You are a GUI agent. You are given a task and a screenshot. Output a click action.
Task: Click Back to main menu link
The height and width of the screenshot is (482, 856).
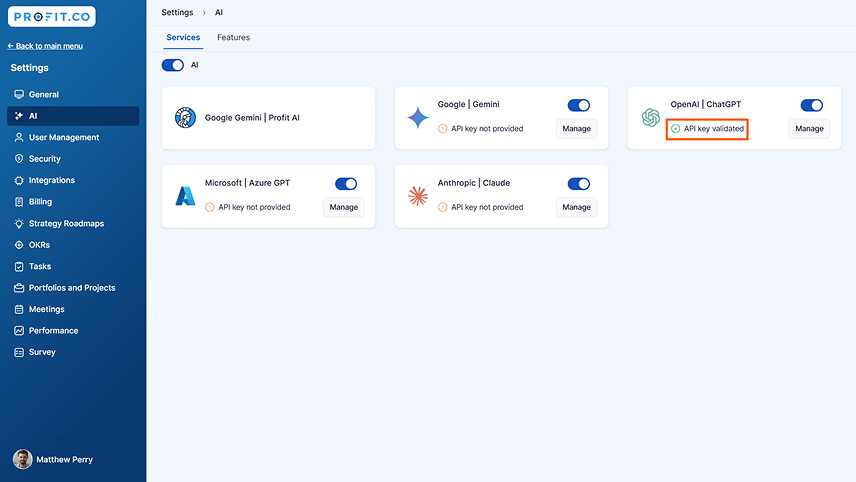45,46
